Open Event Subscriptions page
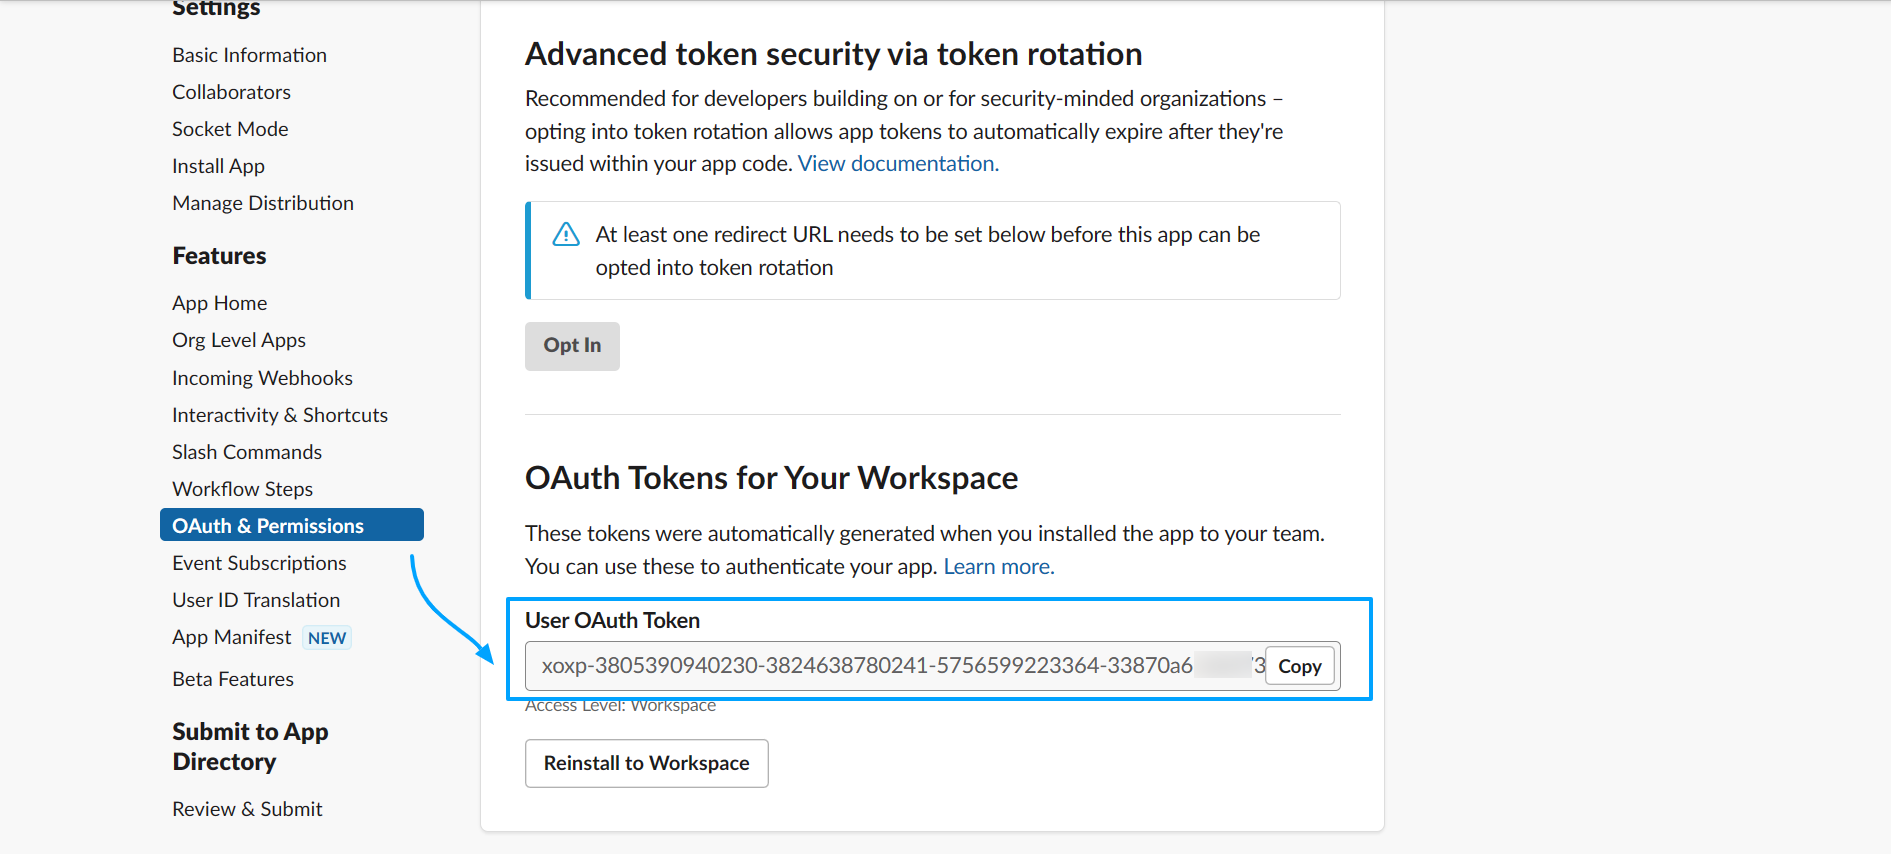The image size is (1891, 854). (x=259, y=563)
